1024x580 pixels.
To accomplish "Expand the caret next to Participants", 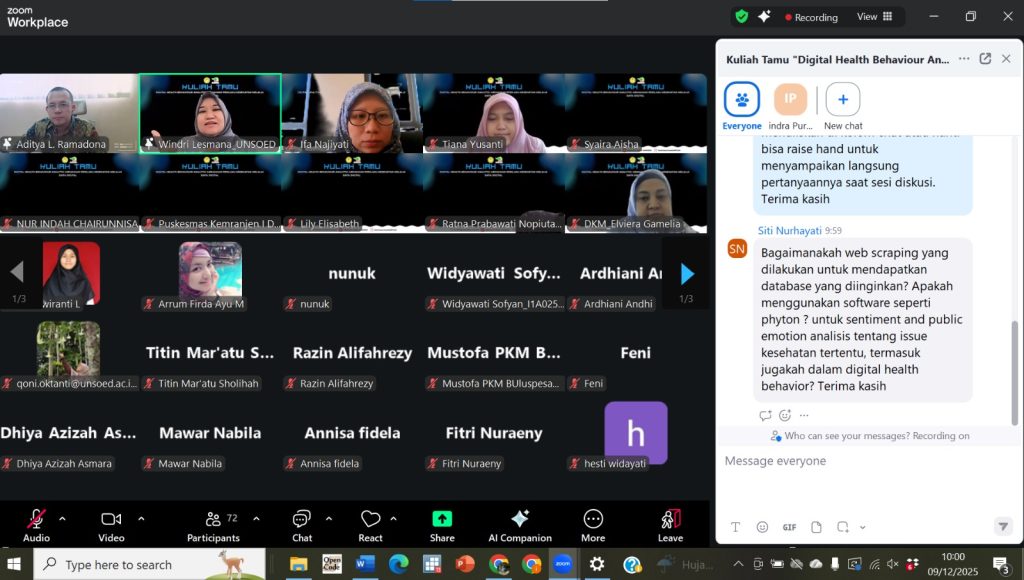I will pos(256,519).
